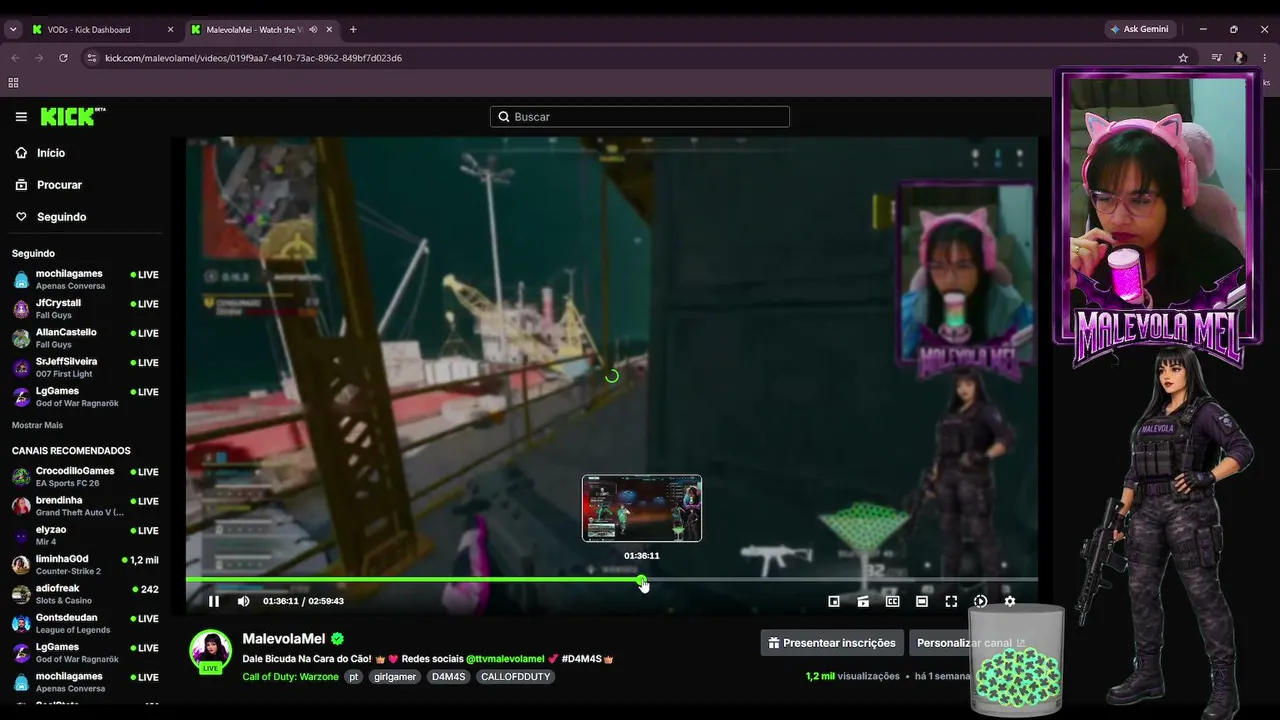Open elyzao Mir 4 channel
The image size is (1280, 720).
coord(85,535)
